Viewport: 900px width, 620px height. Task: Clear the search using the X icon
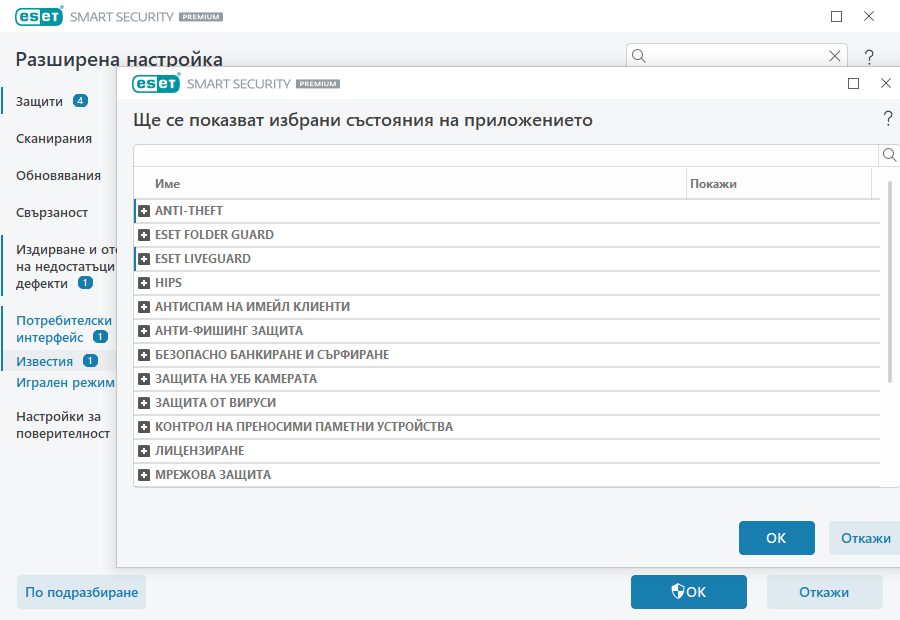(x=835, y=56)
